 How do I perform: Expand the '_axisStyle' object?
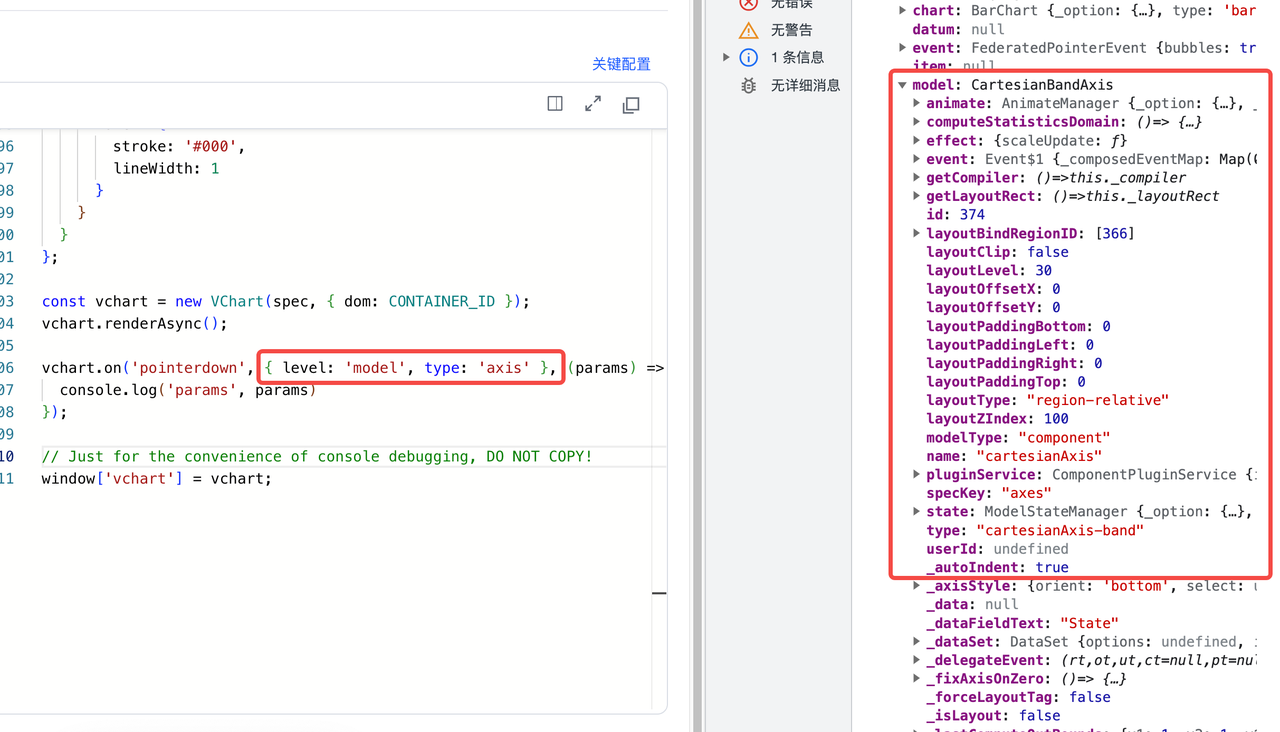917,586
